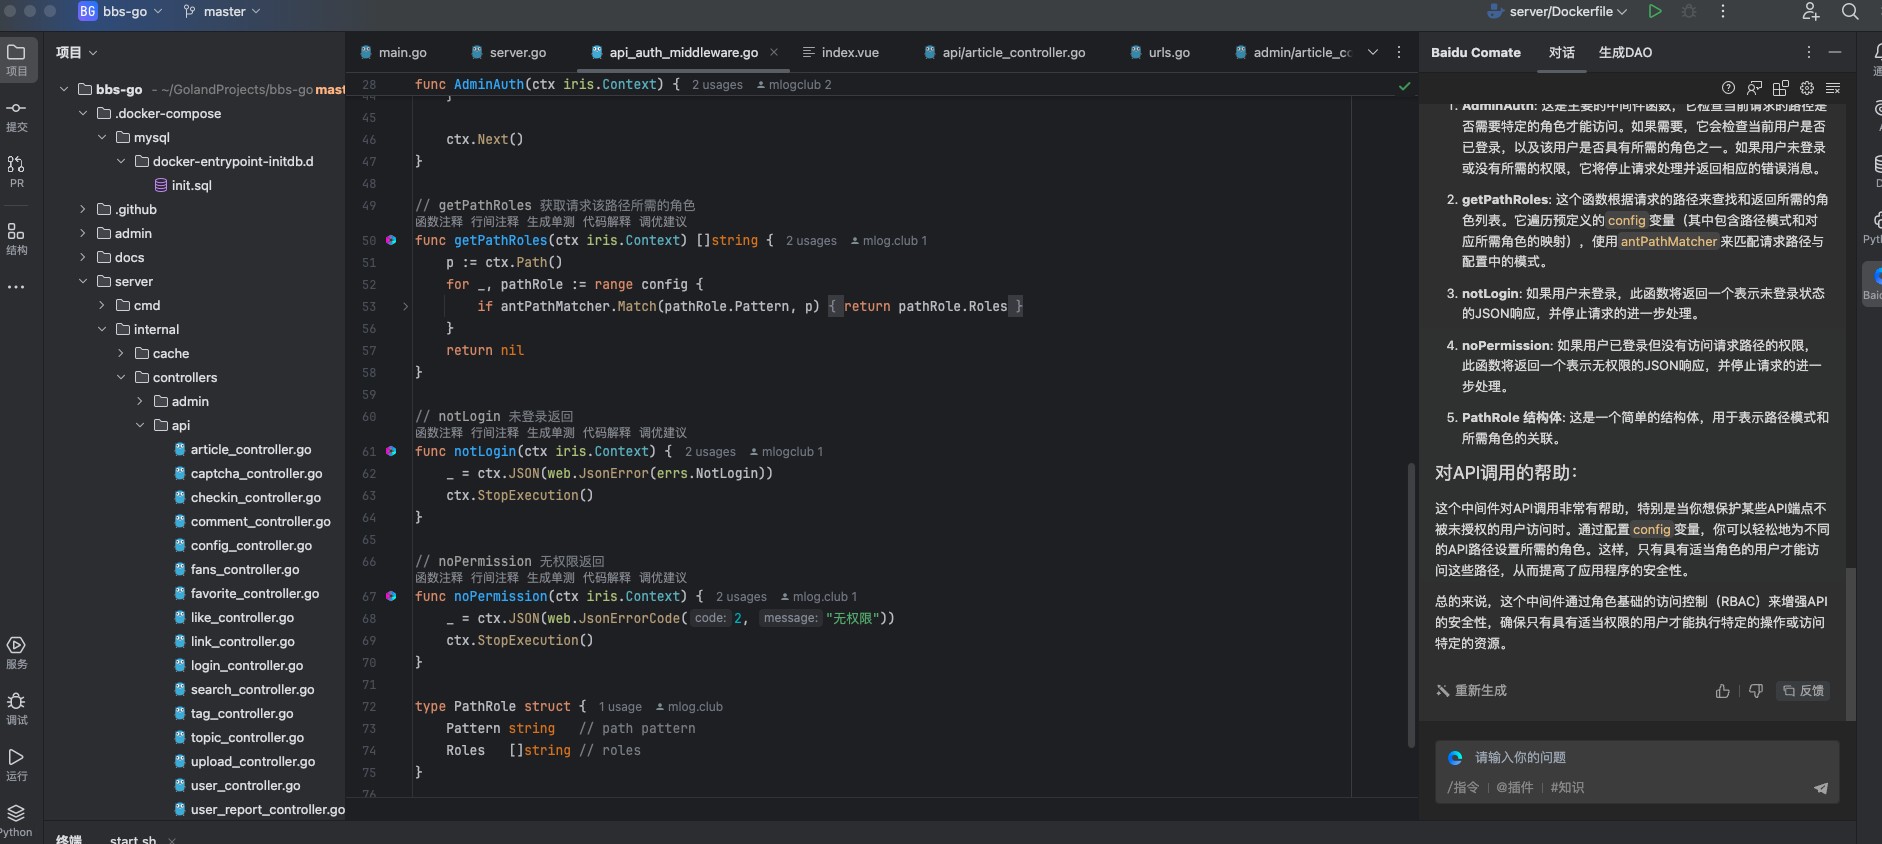The width and height of the screenshot is (1882, 844).
Task: Open the add collaborator icon in top toolbar
Action: point(1811,11)
